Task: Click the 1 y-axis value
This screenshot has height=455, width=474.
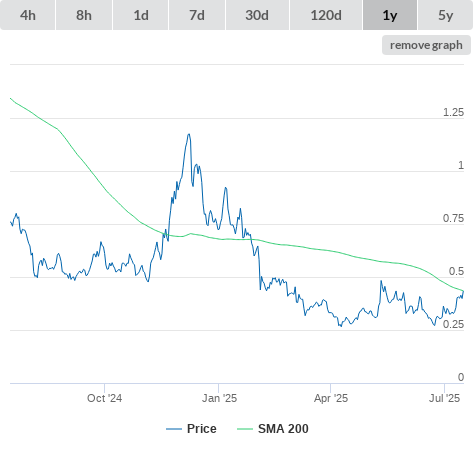Action: (x=461, y=165)
